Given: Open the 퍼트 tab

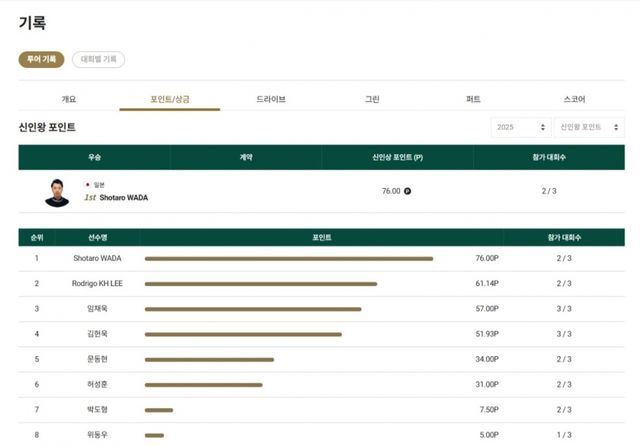Looking at the screenshot, I should 473,99.
